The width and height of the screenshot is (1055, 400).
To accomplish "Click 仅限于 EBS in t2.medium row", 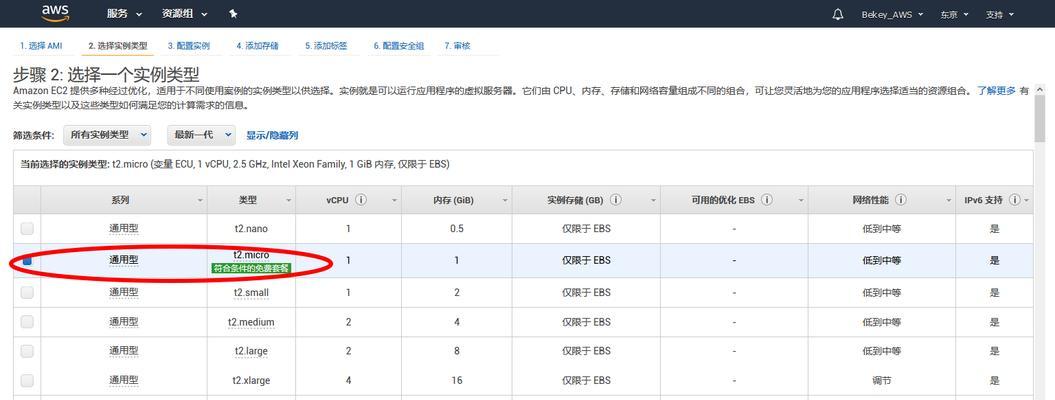I will (x=586, y=322).
